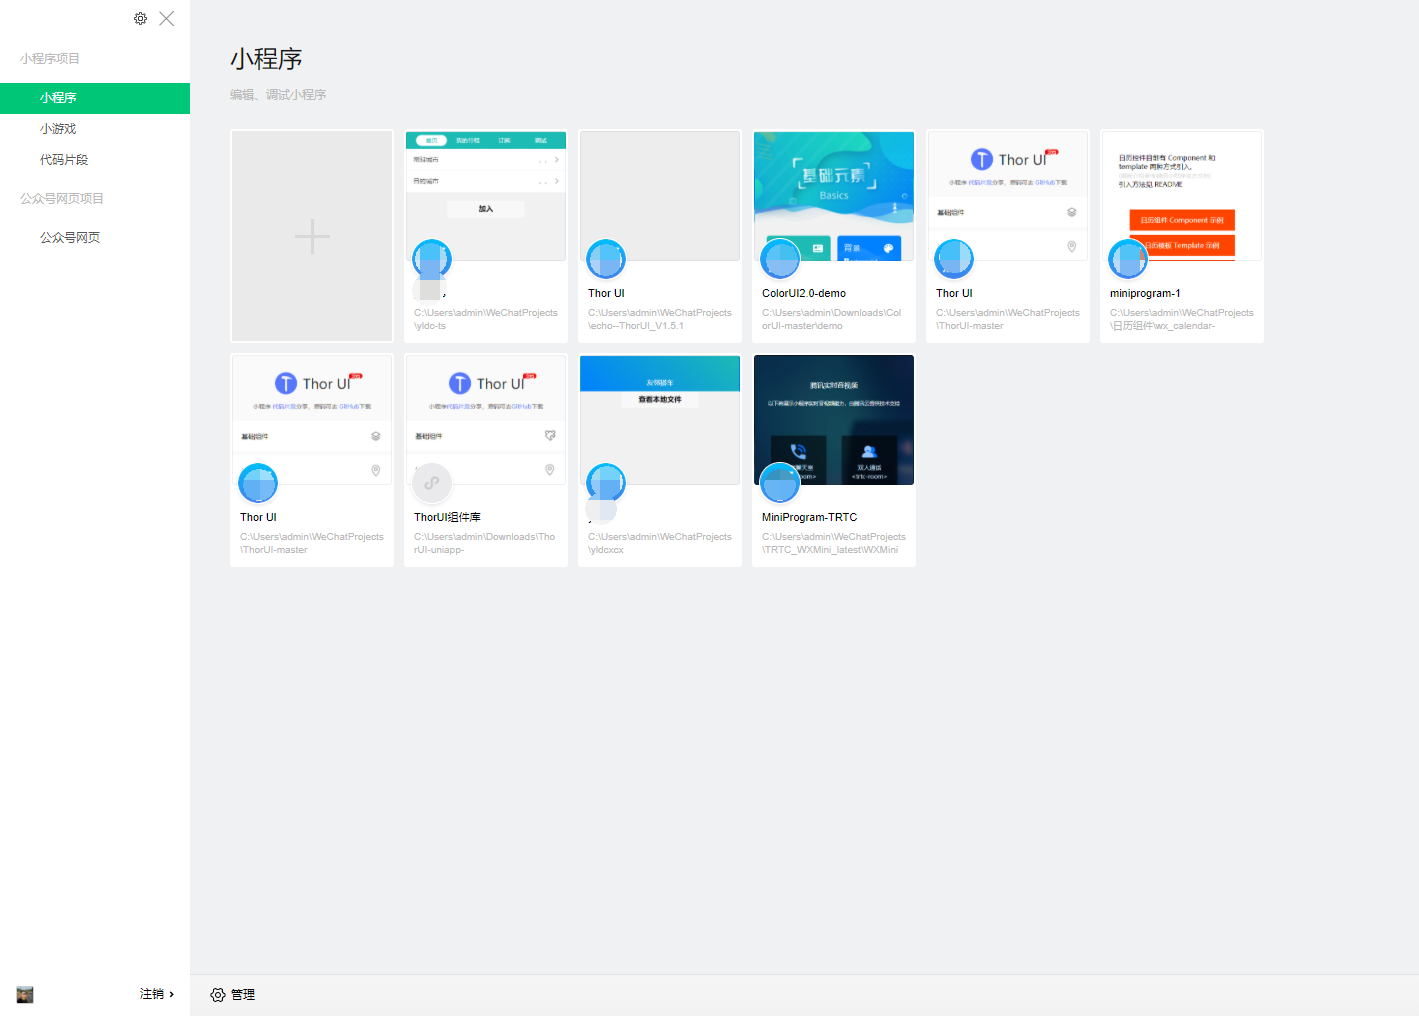This screenshot has height=1016, width=1419.
Task: Click the TRTC_WXMini_latest\WXMini path text
Action: (x=834, y=543)
